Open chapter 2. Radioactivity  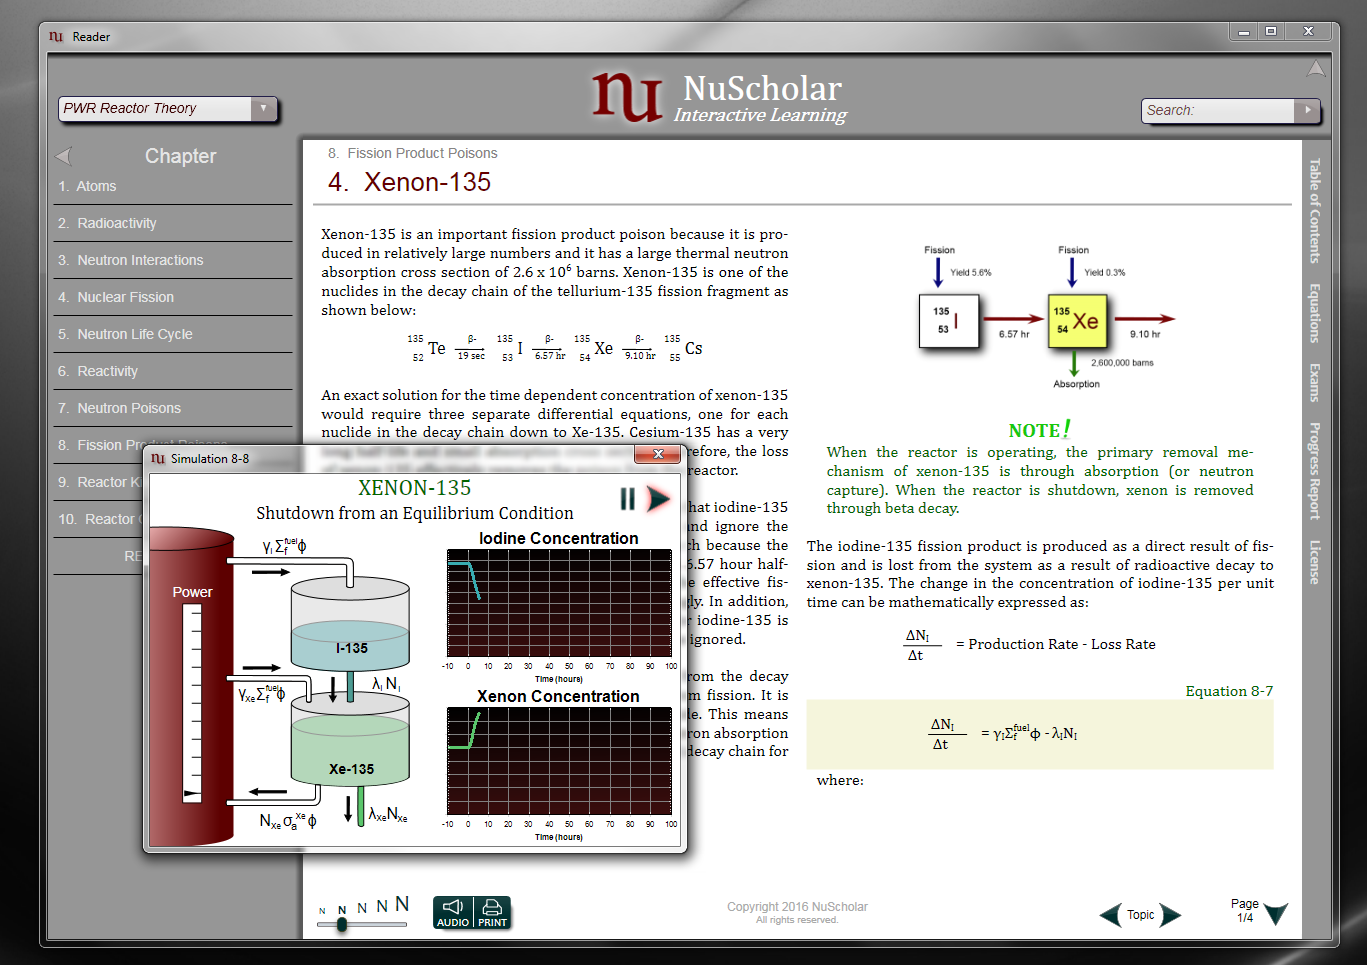(173, 223)
